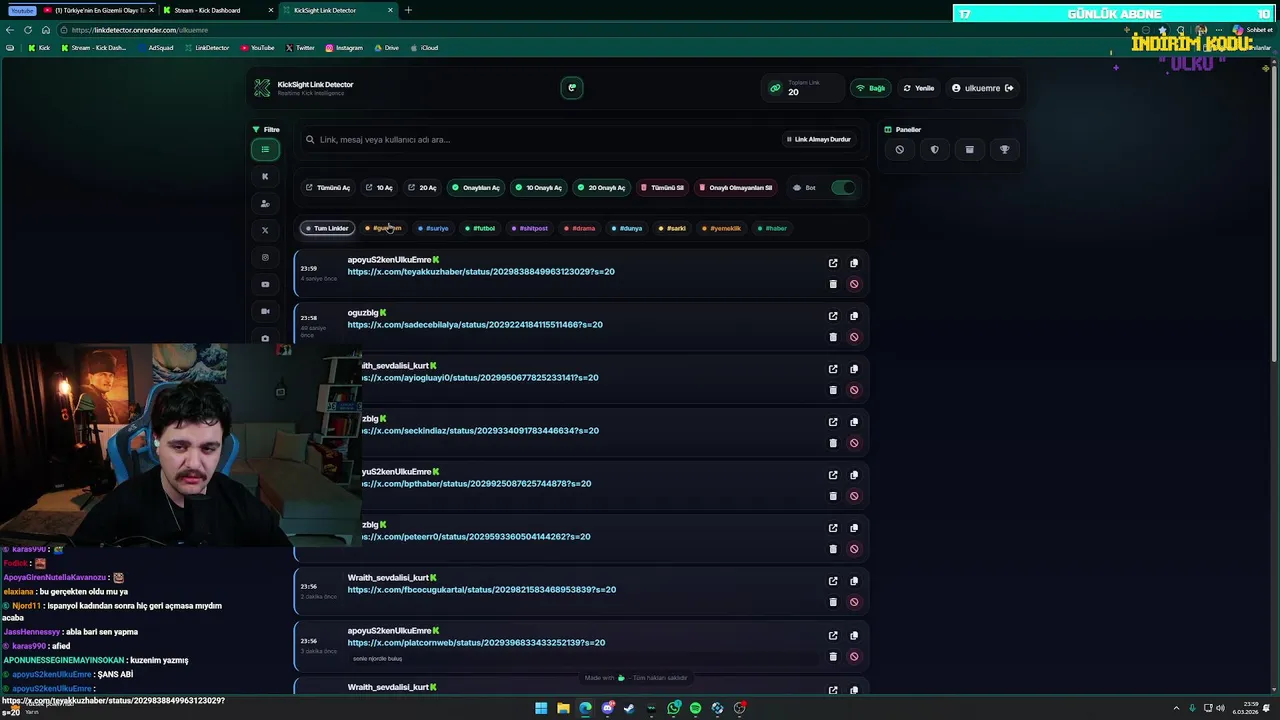
Task: Block sender of bpthaber link
Action: (854, 496)
